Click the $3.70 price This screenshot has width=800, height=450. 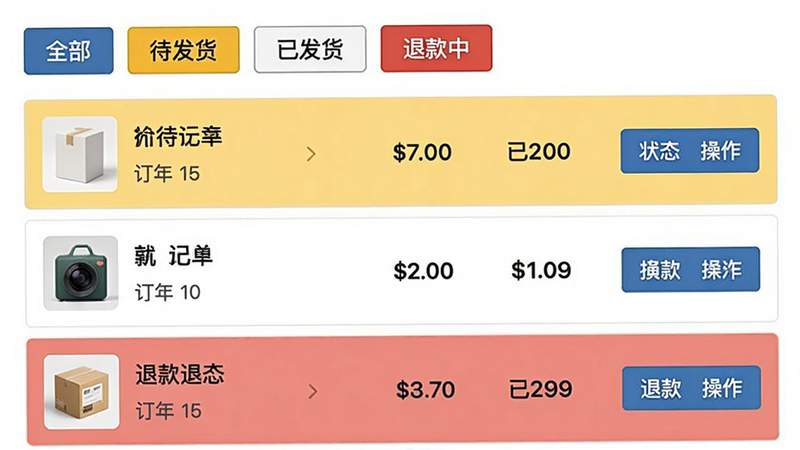click(x=425, y=390)
